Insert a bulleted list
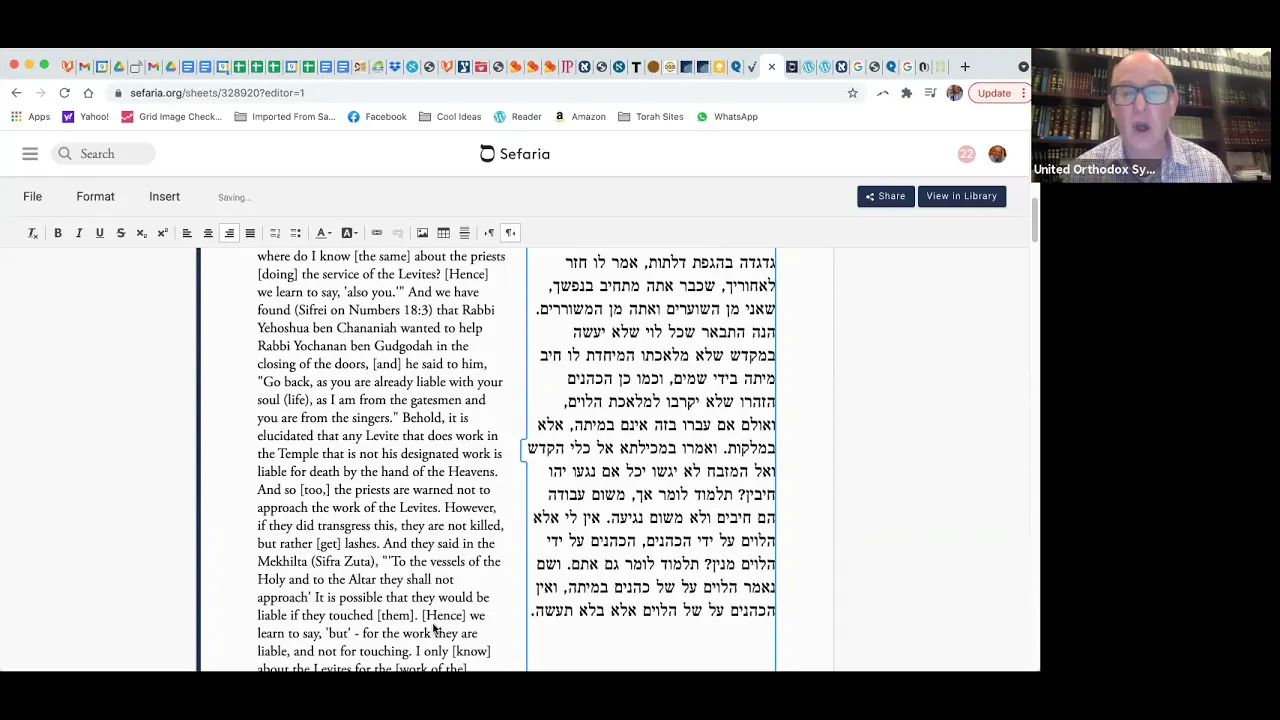Image resolution: width=1280 pixels, height=720 pixels. (296, 233)
